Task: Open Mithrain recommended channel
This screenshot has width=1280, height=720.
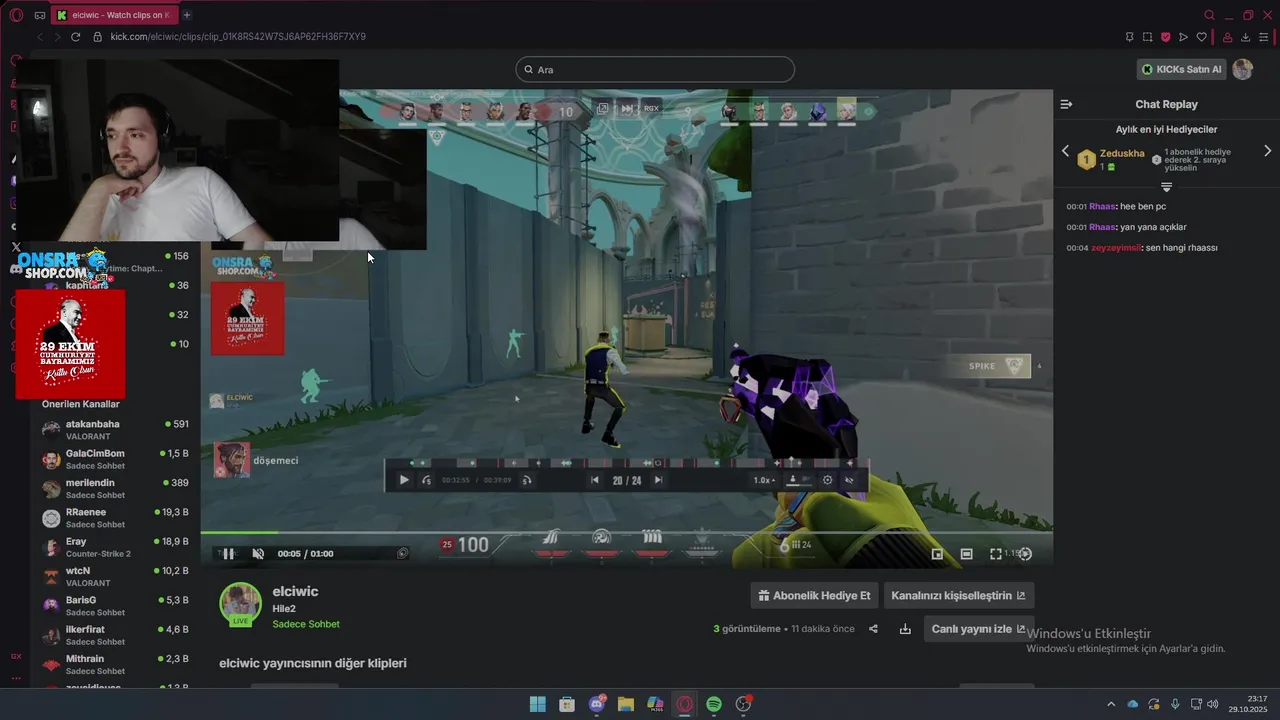Action: click(115, 664)
